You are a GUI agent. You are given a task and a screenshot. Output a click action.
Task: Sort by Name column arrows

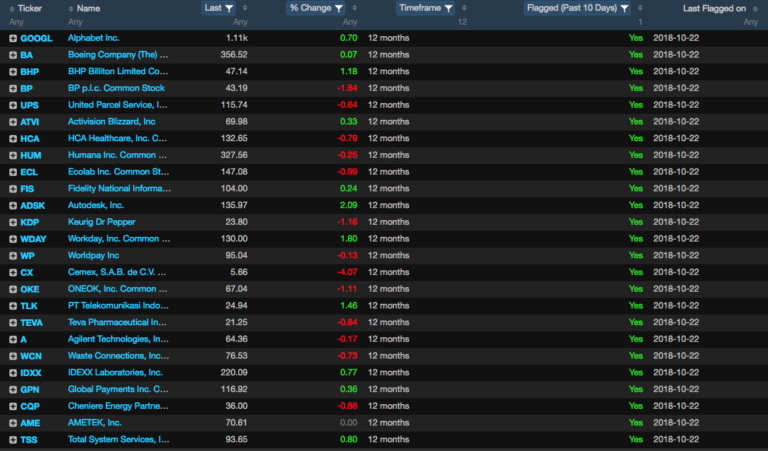71,9
